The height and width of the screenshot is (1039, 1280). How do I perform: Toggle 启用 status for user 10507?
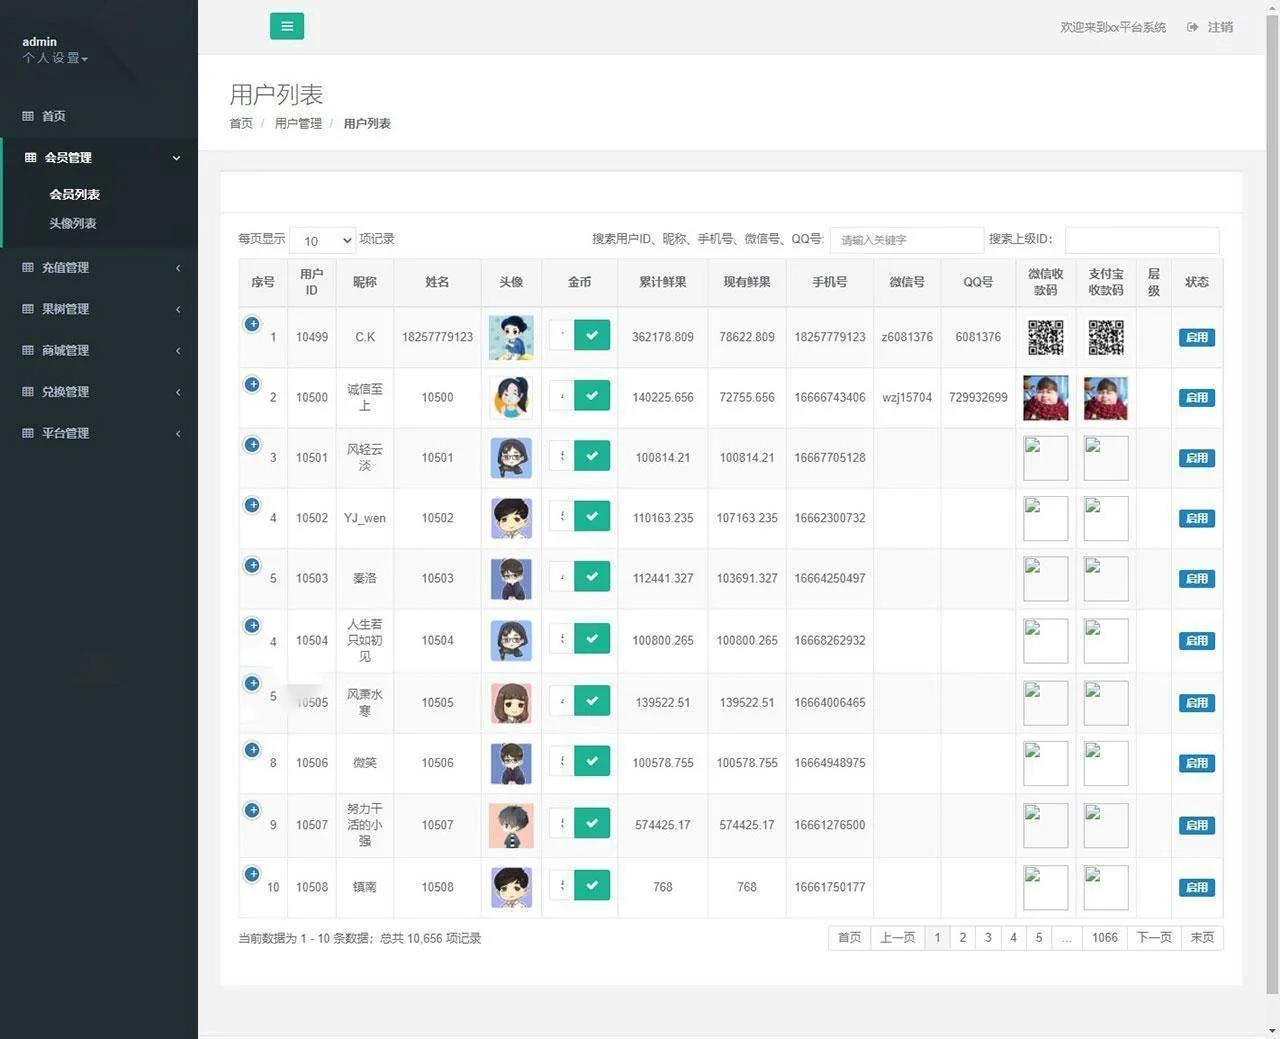tap(1196, 825)
